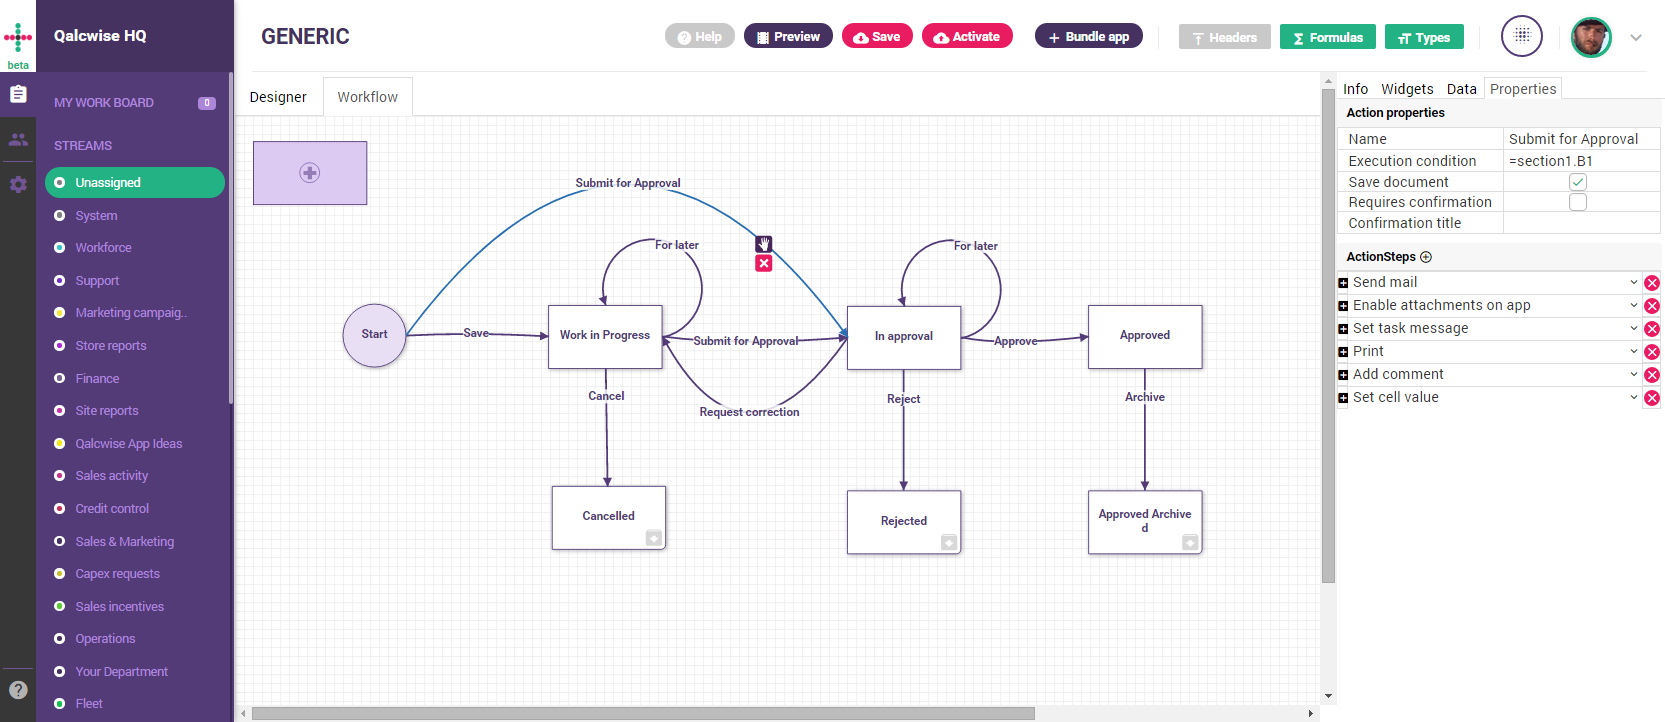1665x722 pixels.
Task: Add a new action step with the plus icon
Action: (1426, 257)
